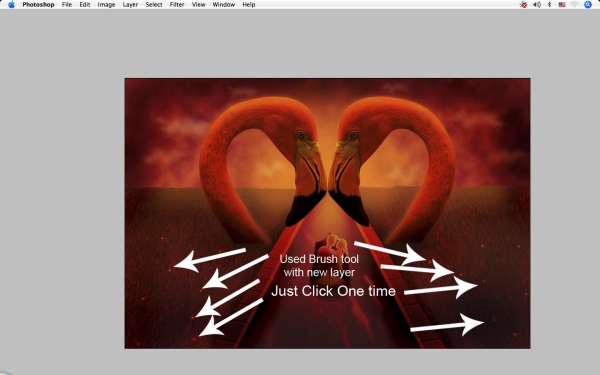
Task: Click the left flamingo's eye in artwork
Action: pos(301,135)
